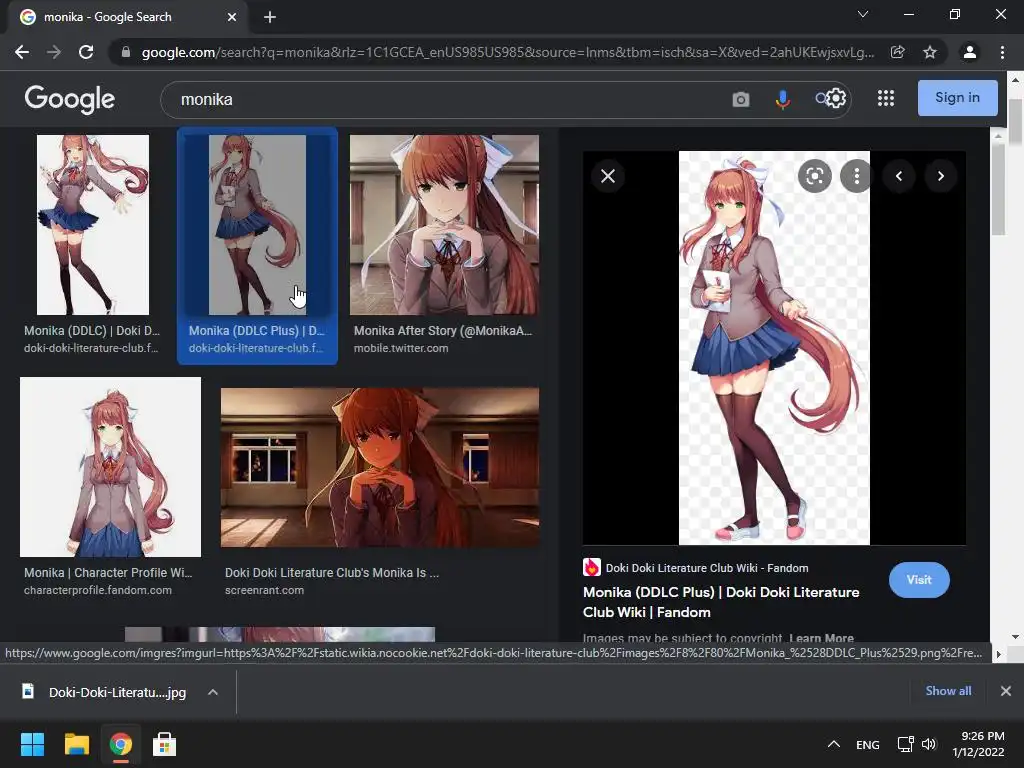Select the Monika (DDLC Plus) thumbnail
This screenshot has width=1024, height=768.
point(257,225)
